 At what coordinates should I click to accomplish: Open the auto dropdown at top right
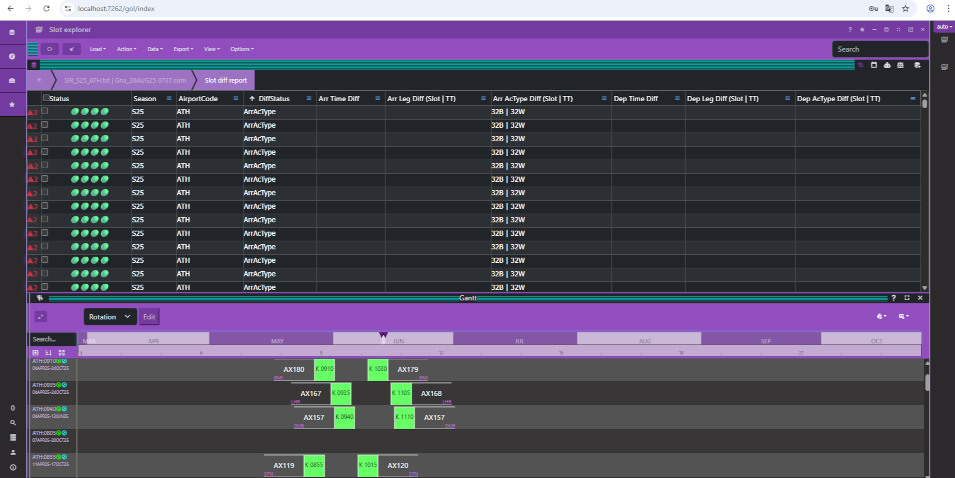pyautogui.click(x=943, y=26)
